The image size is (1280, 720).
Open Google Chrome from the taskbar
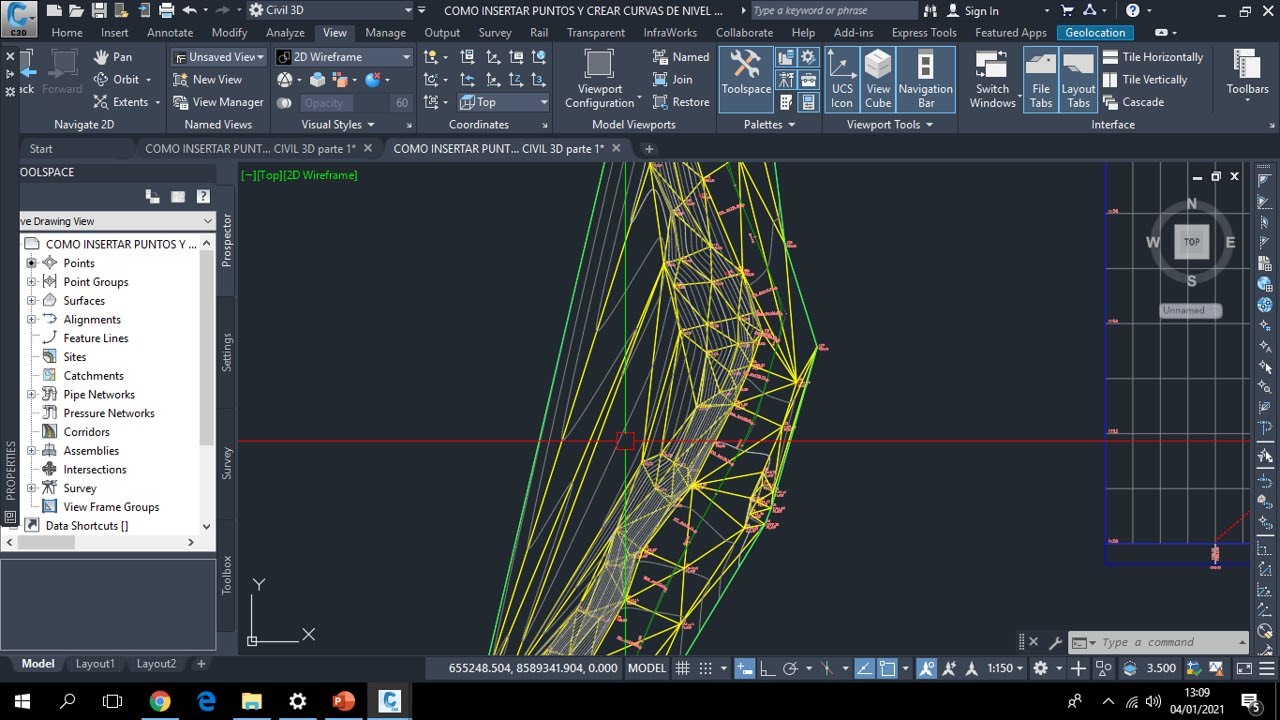click(160, 701)
